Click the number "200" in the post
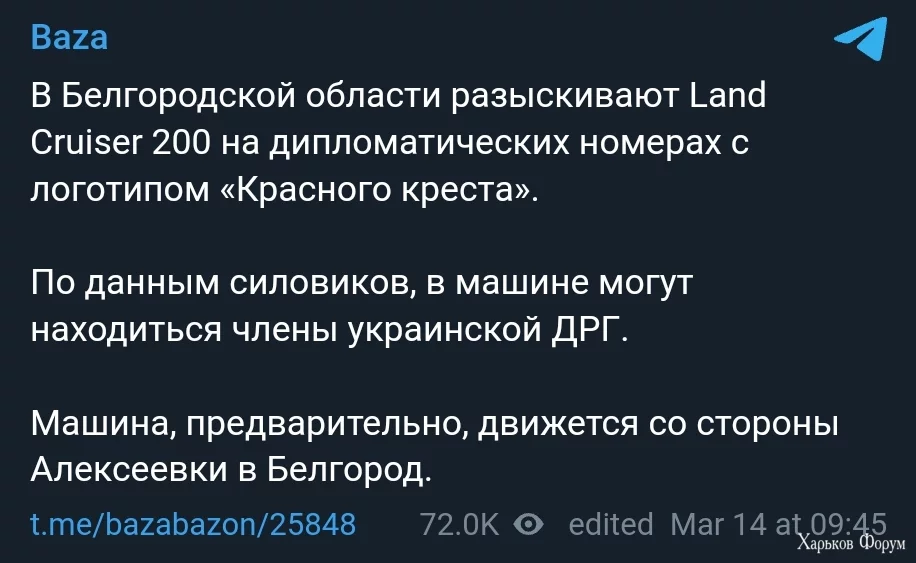This screenshot has height=563, width=916. (181, 143)
